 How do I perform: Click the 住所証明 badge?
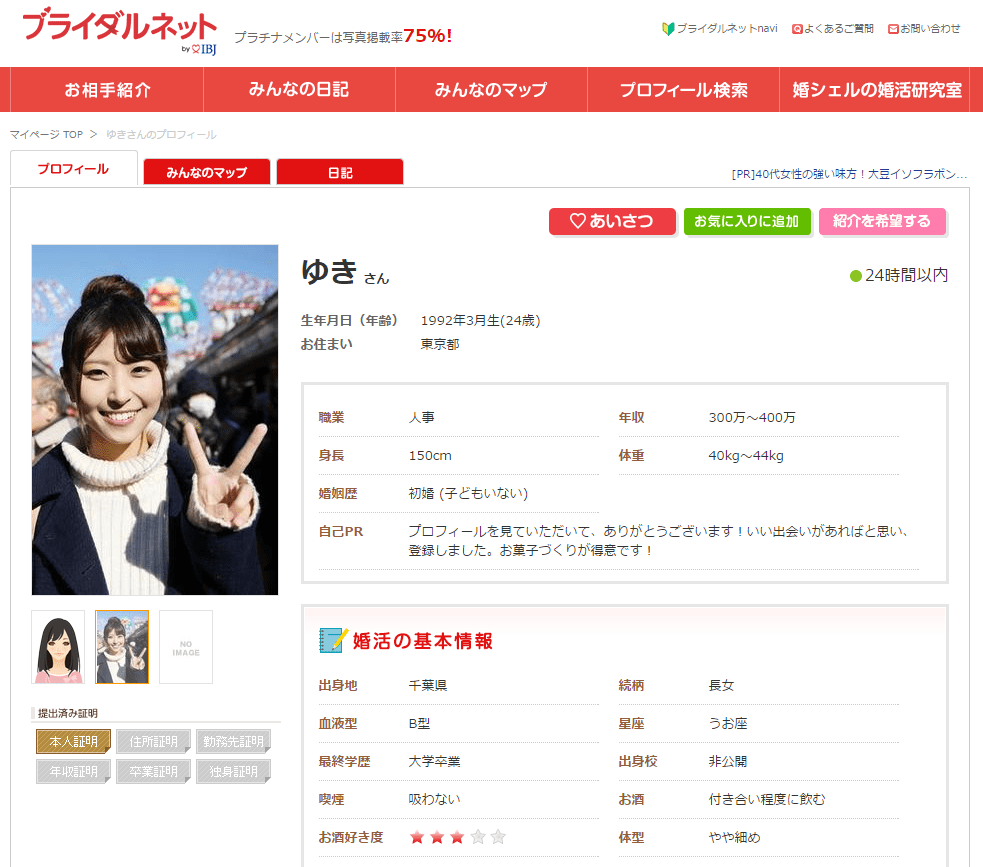point(153,742)
